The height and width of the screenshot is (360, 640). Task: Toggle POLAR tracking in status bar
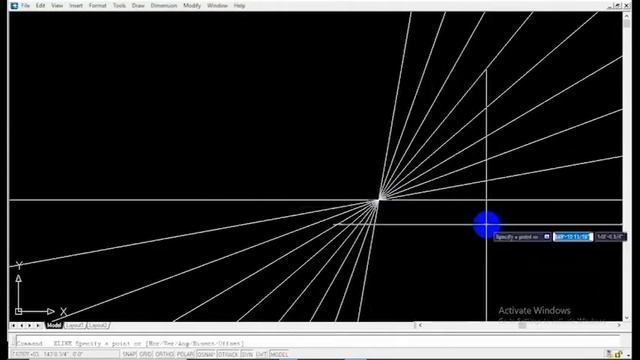tap(185, 354)
